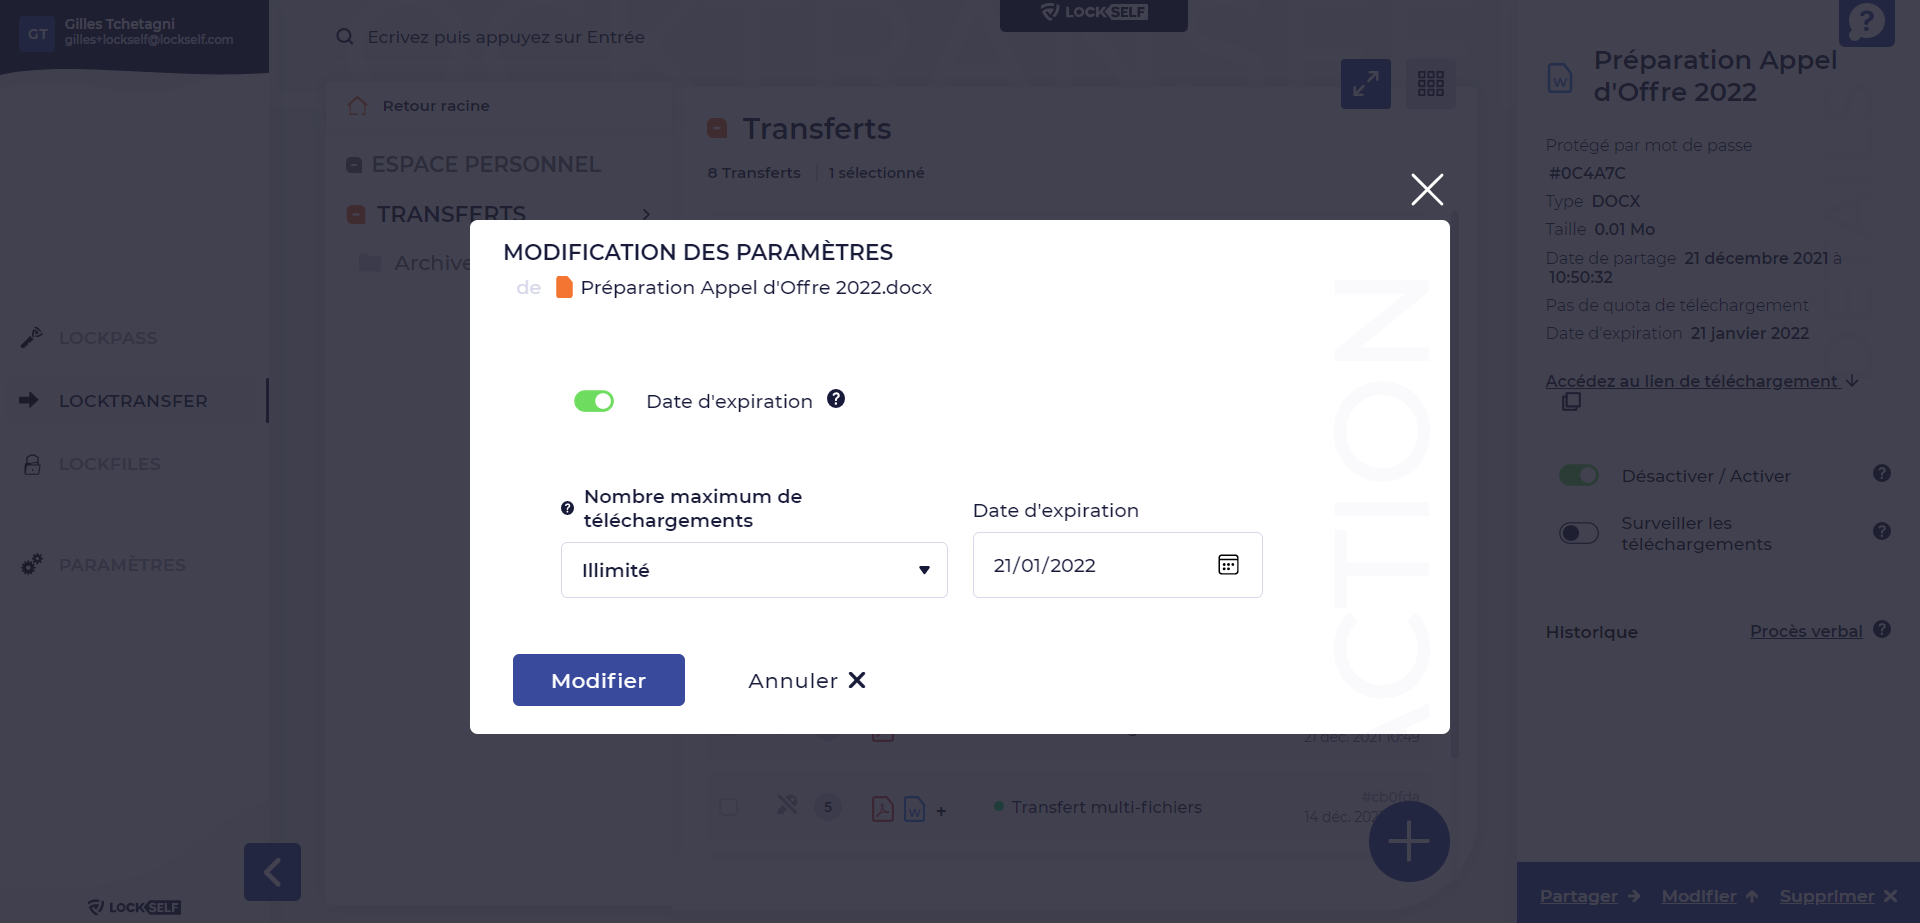This screenshot has height=923, width=1920.
Task: Collapse sidebar with the left chevron button
Action: click(272, 872)
